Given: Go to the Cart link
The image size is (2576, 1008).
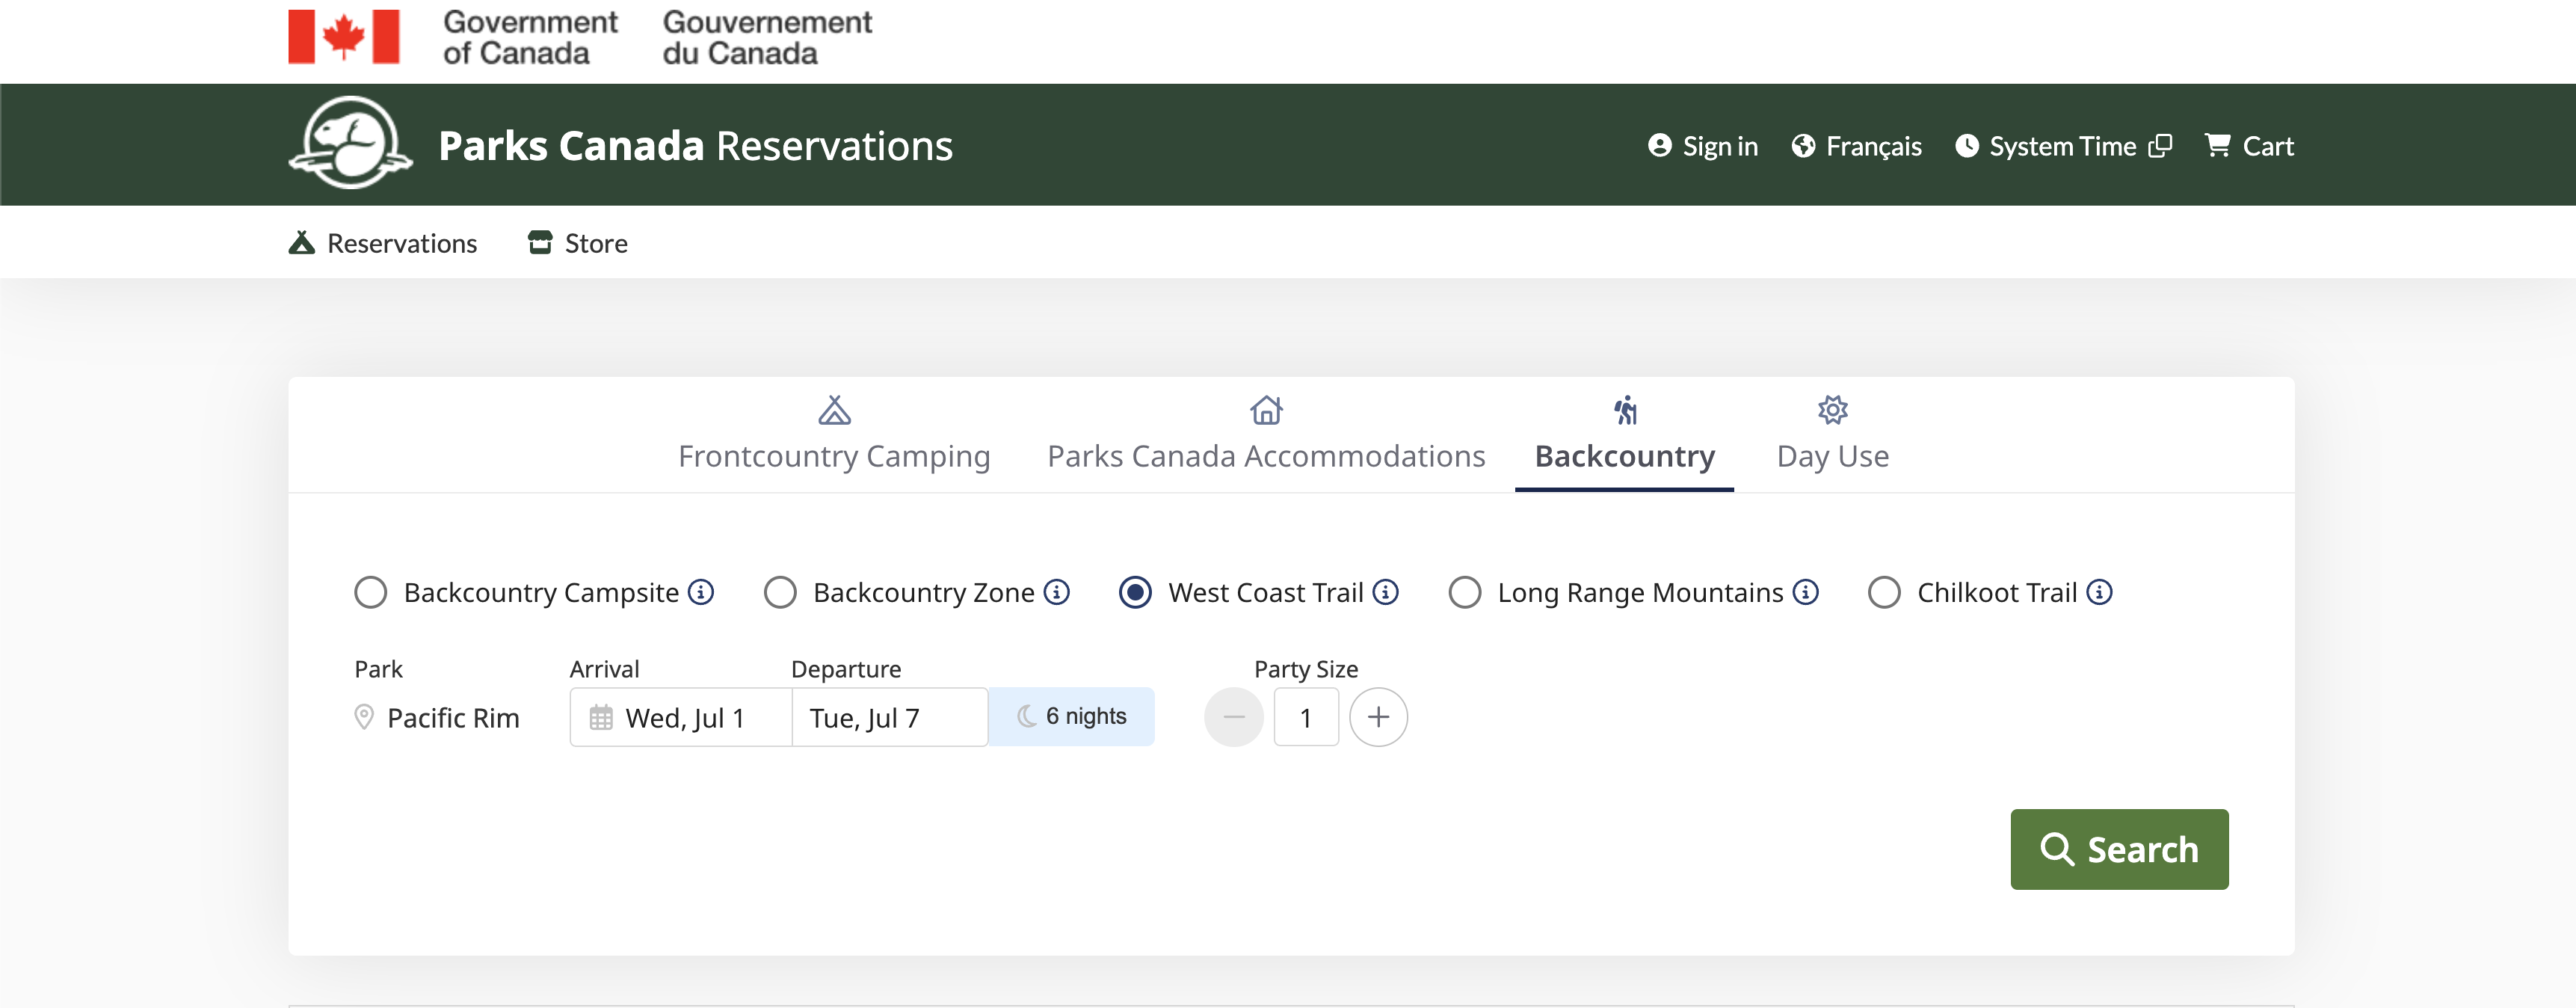Looking at the screenshot, I should pos(2249,146).
